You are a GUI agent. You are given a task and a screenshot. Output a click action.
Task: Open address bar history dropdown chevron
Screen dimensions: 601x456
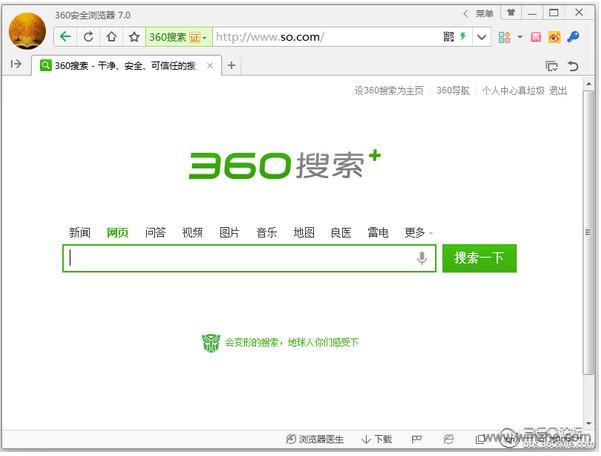tap(482, 37)
